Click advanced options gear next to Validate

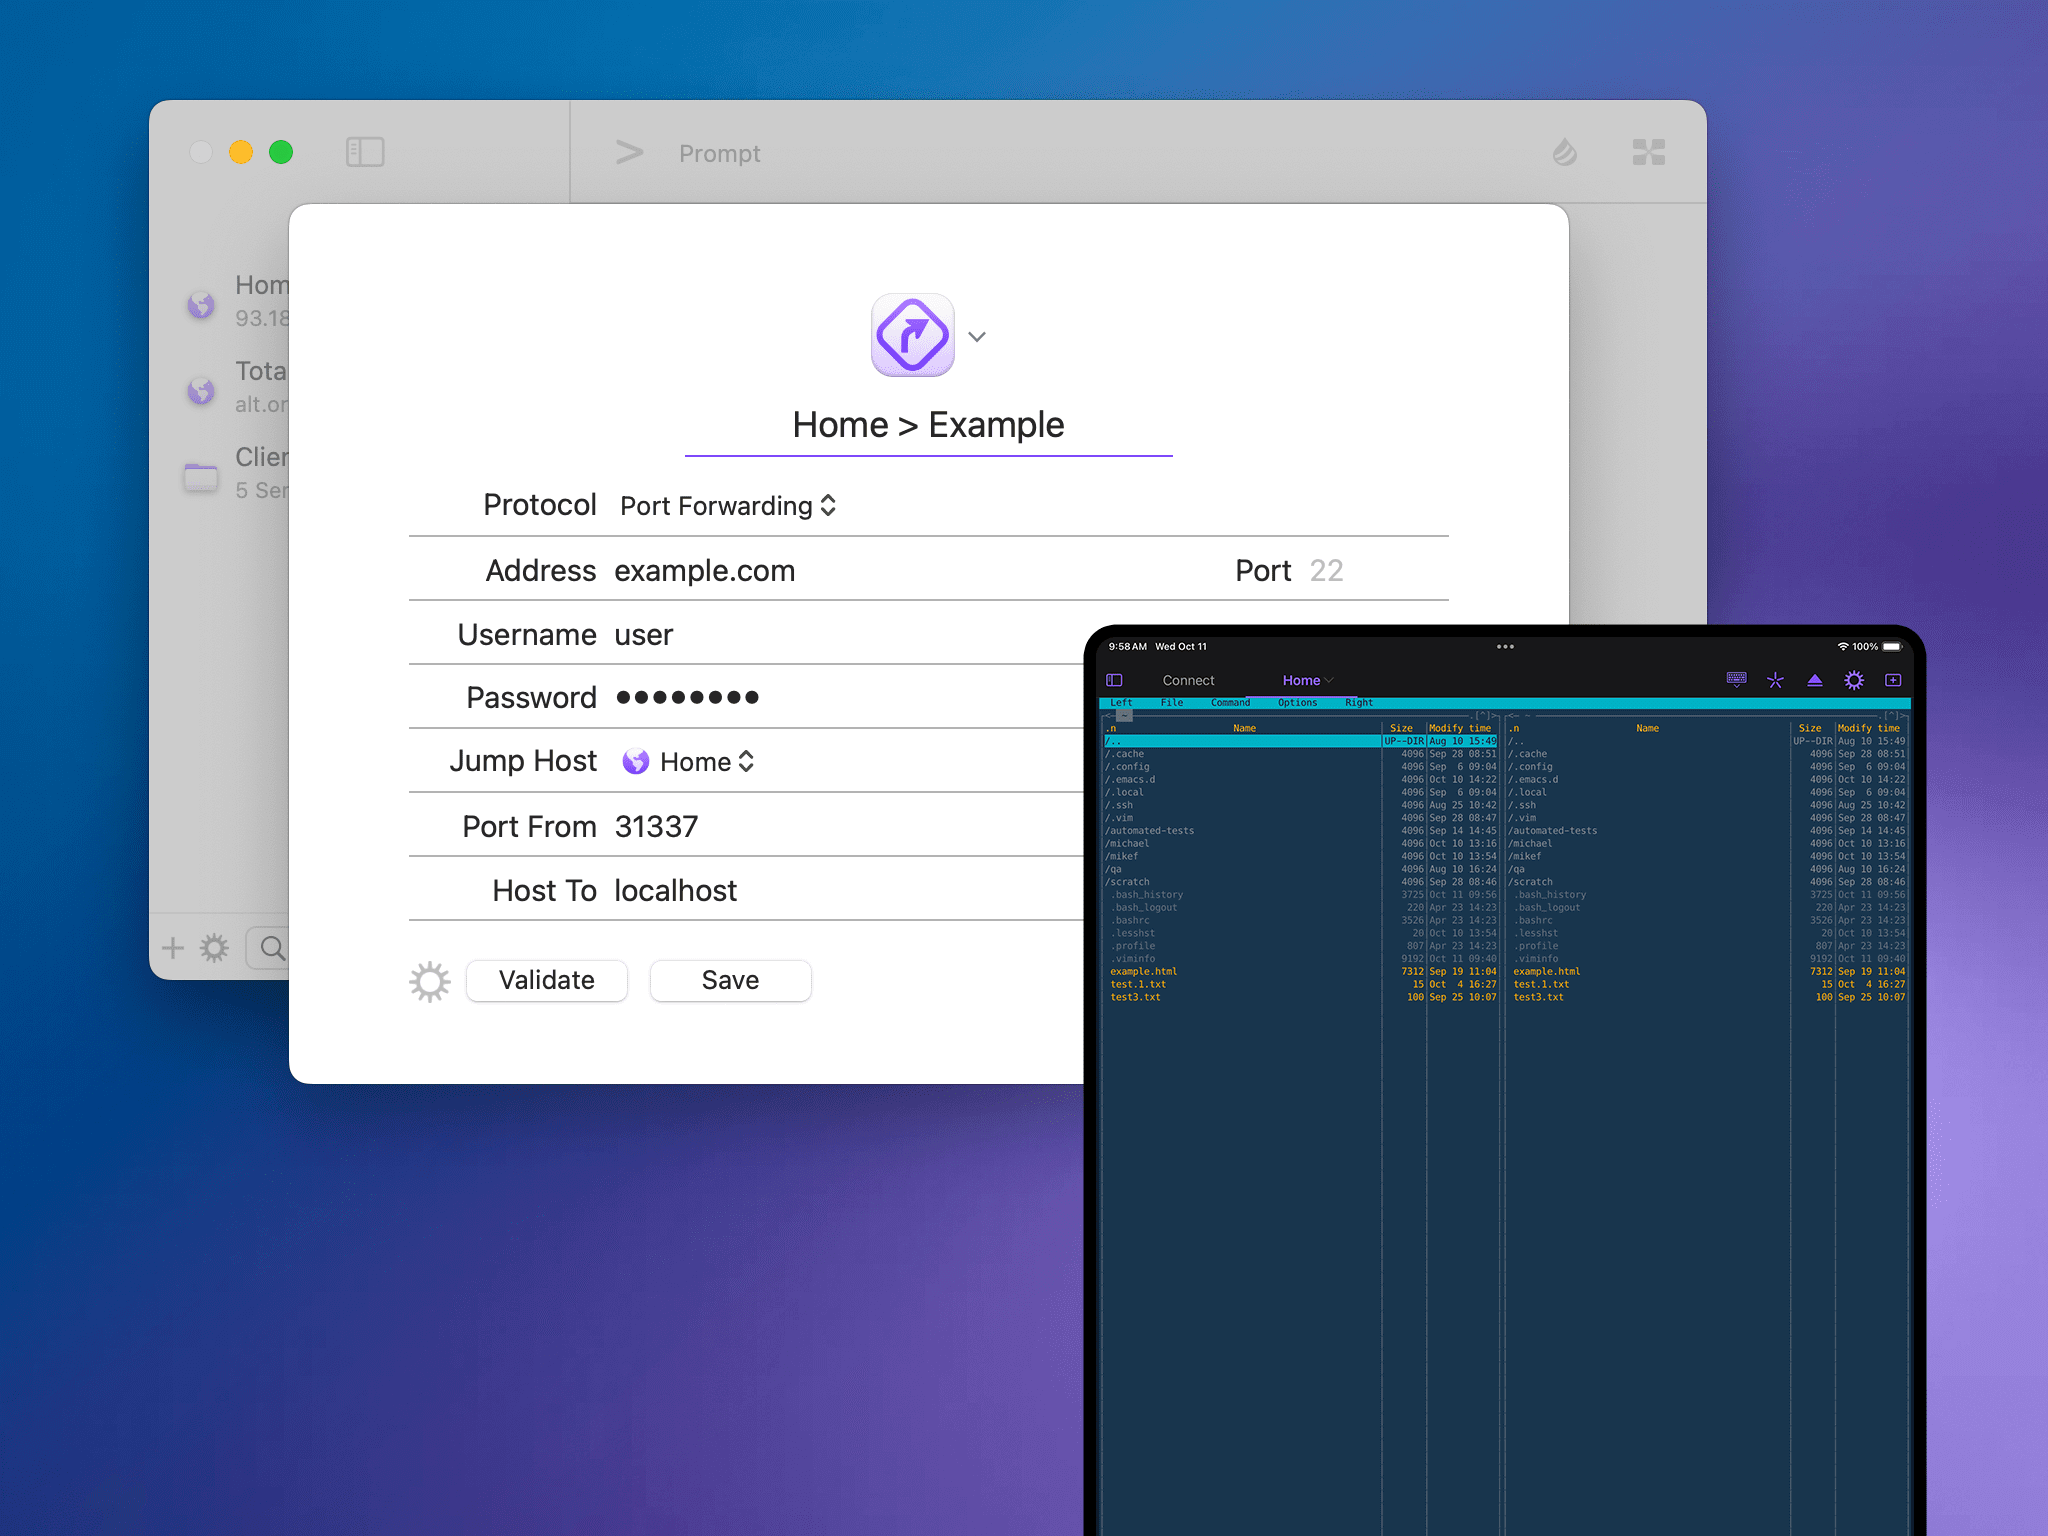430,981
